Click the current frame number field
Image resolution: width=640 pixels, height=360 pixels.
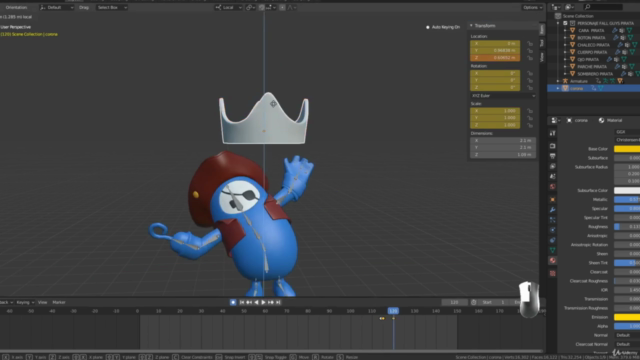pyautogui.click(x=454, y=302)
